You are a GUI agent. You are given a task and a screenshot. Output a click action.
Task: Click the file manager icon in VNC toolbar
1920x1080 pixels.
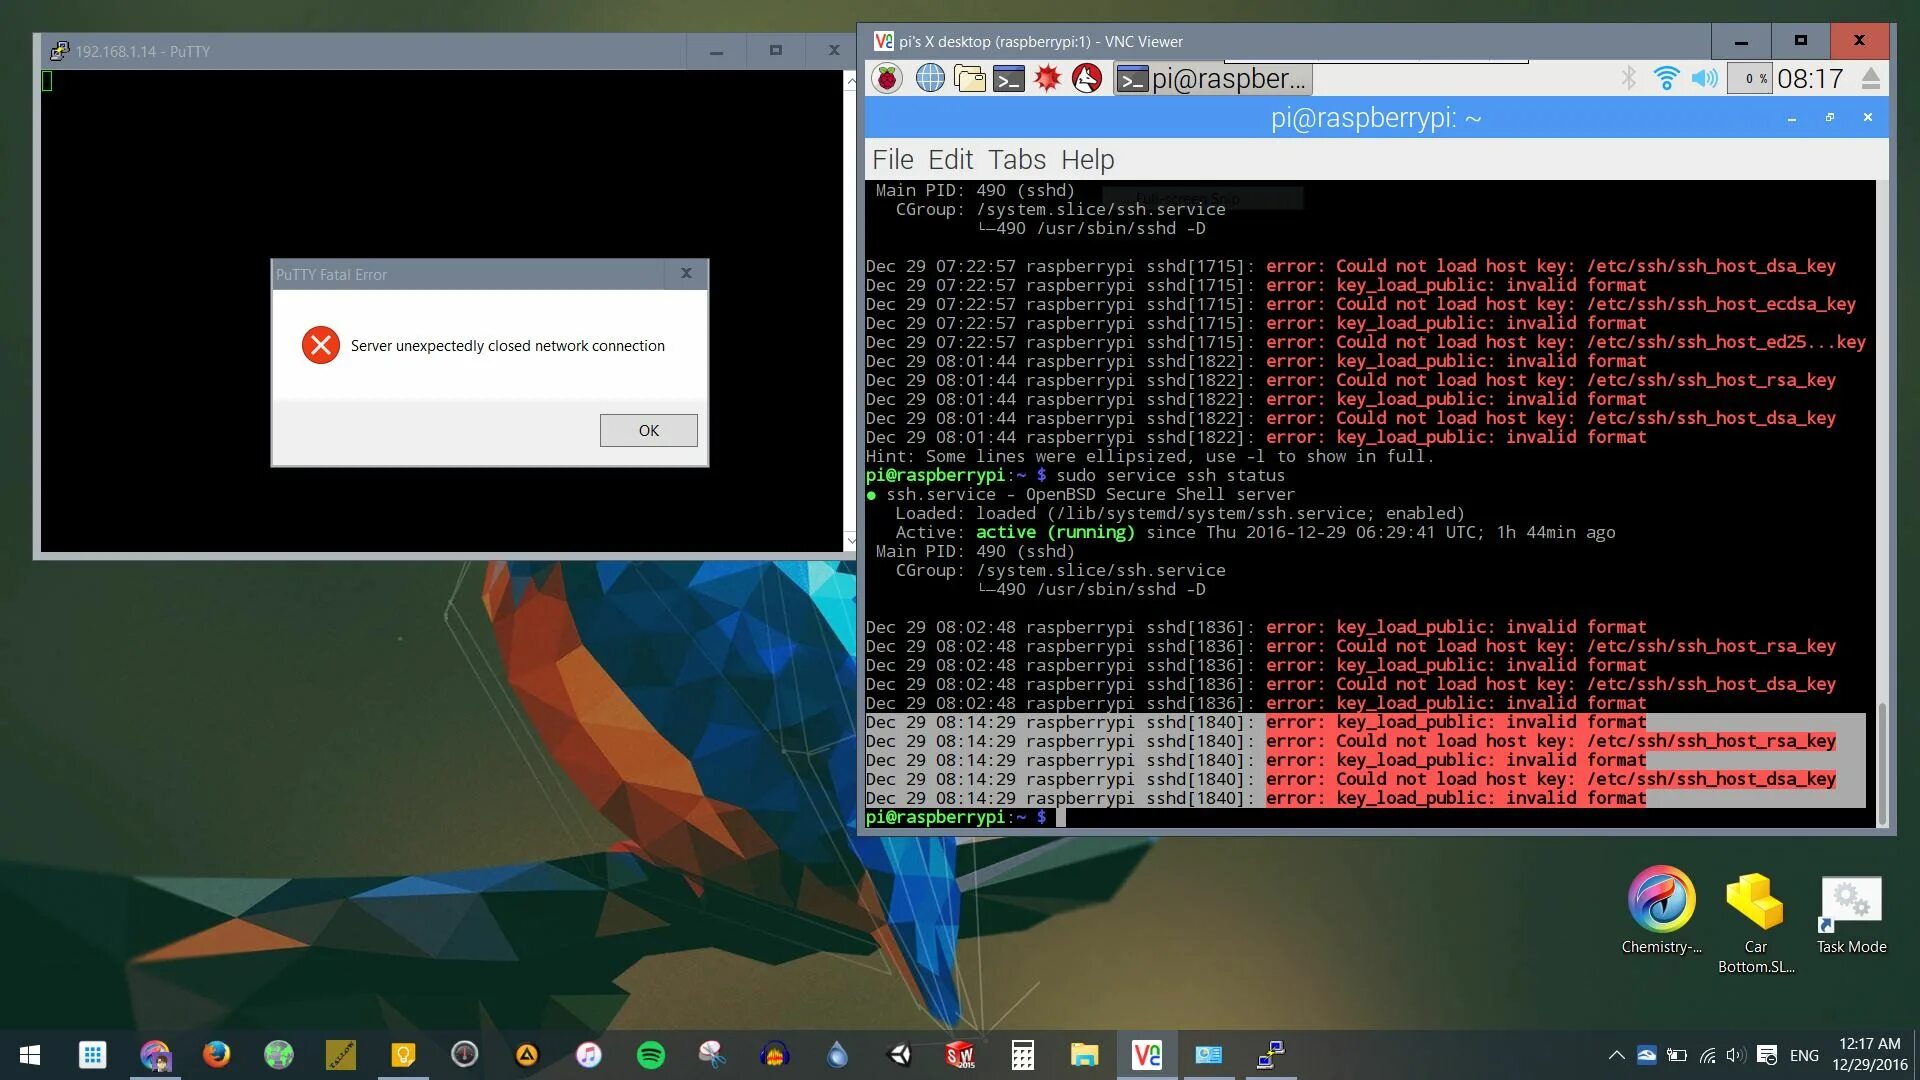pos(969,79)
